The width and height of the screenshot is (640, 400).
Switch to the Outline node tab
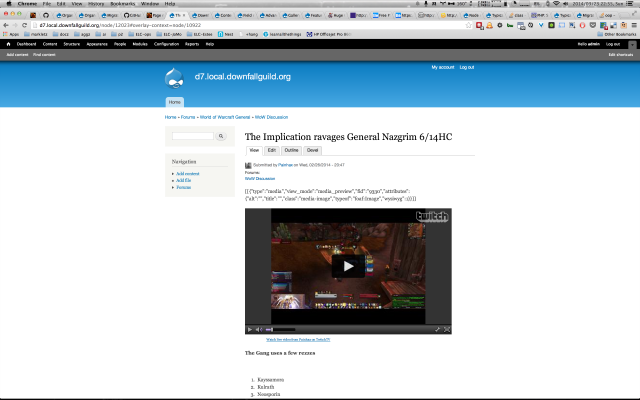[291, 150]
